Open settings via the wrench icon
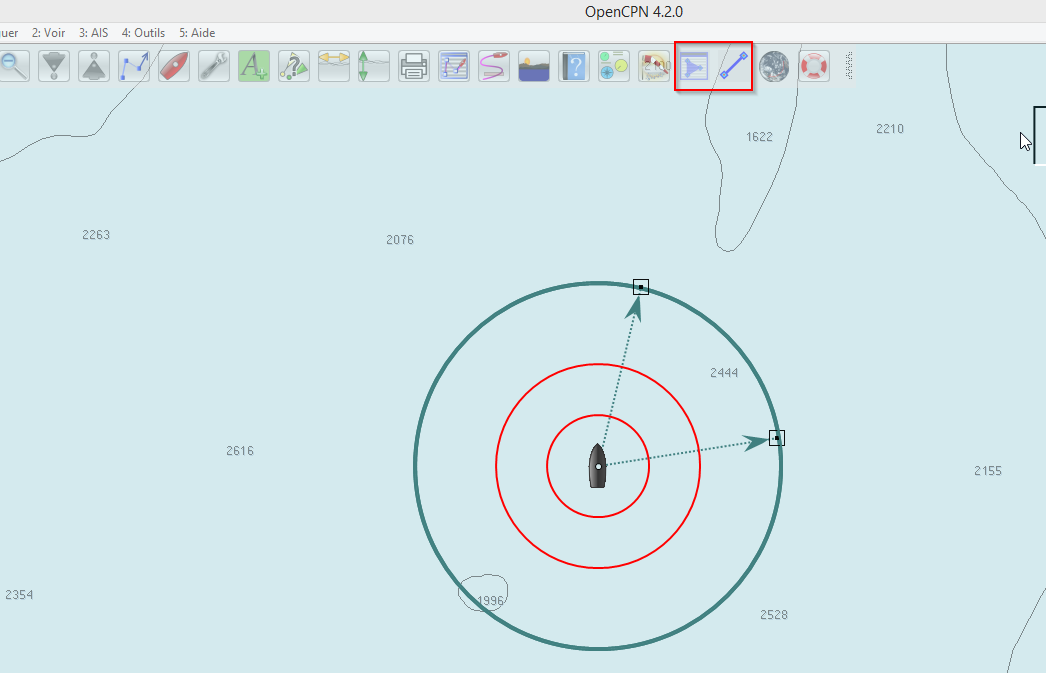The image size is (1046, 673). tap(214, 67)
